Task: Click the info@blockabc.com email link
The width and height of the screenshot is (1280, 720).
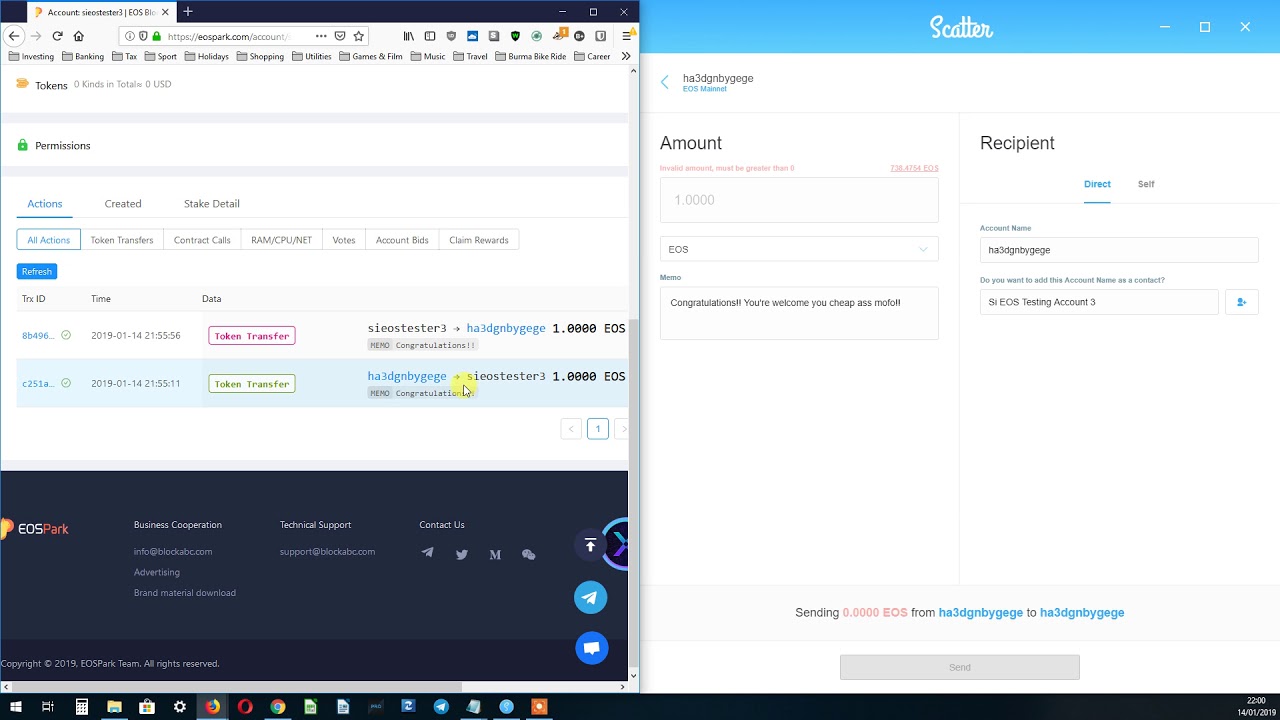Action: point(173,552)
